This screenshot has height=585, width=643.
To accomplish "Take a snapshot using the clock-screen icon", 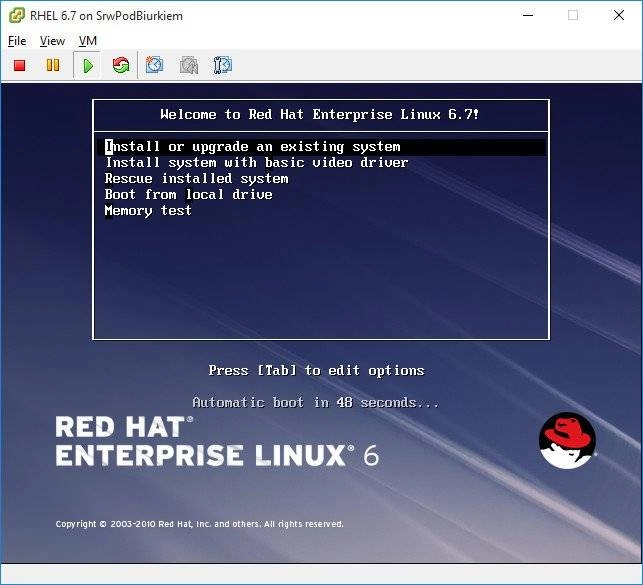I will coord(154,65).
